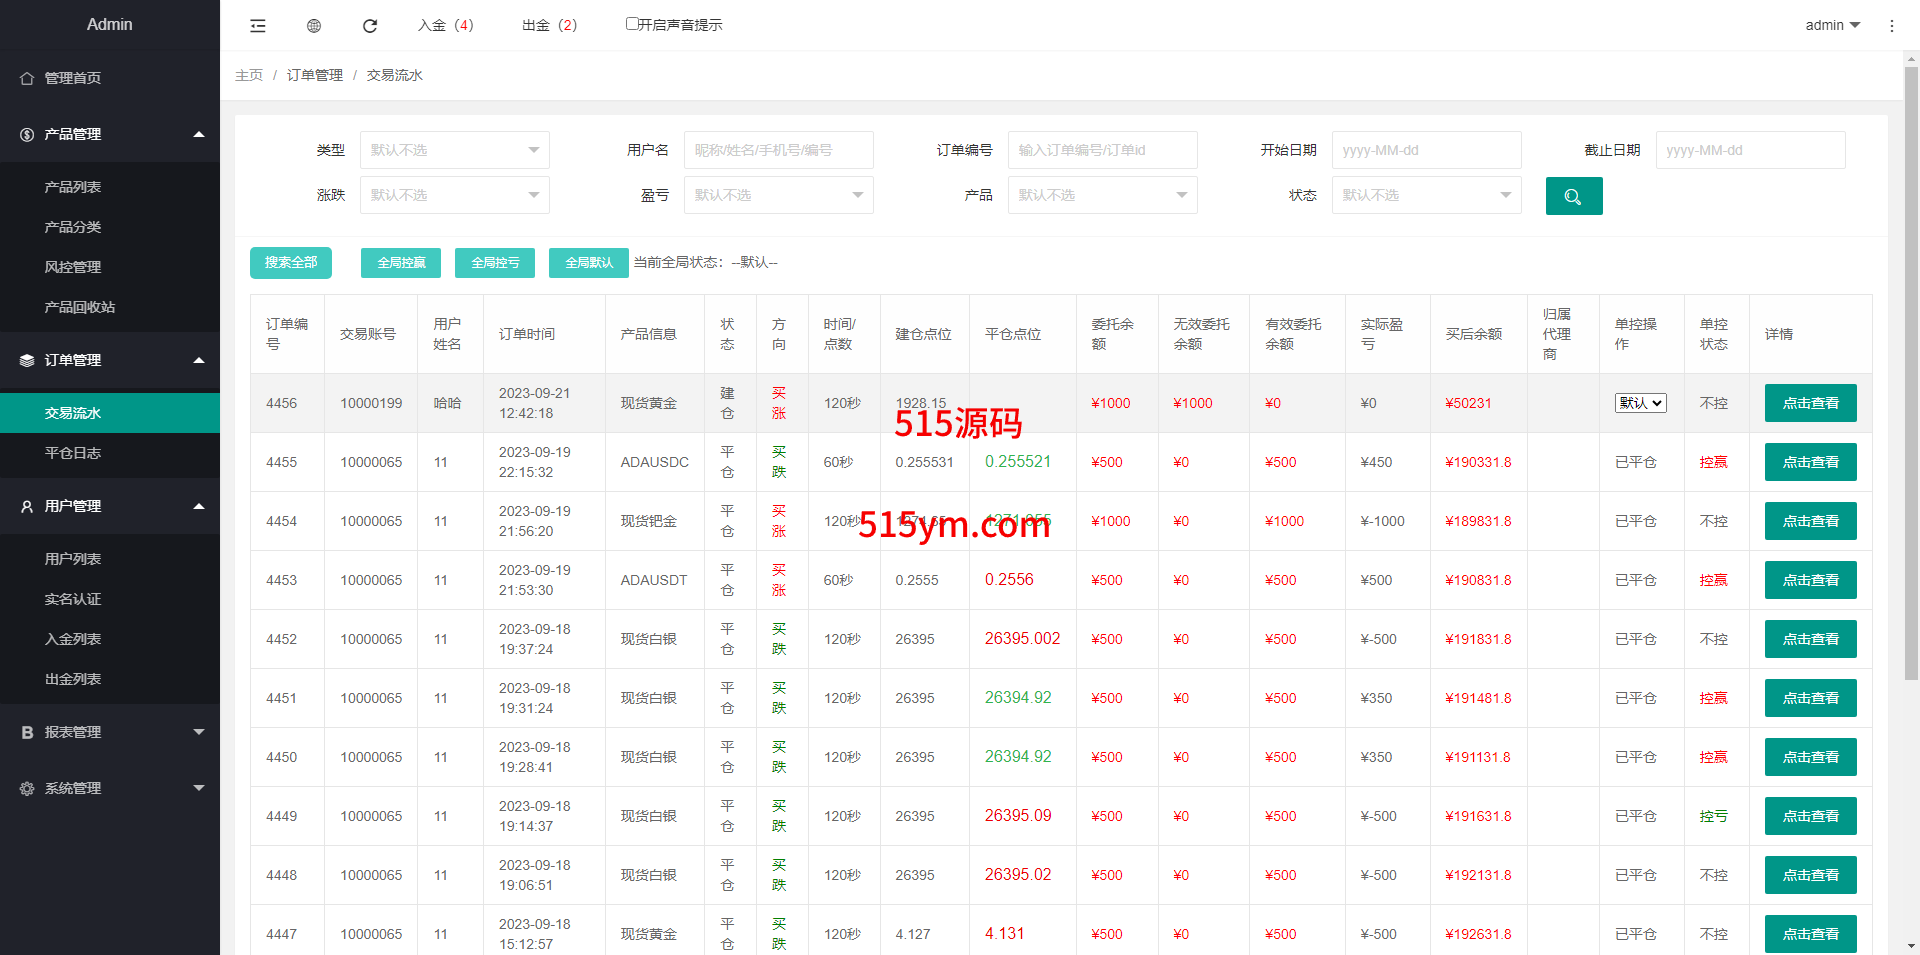
Task: Select 产品列表 from the sidebar menu
Action: (x=73, y=187)
